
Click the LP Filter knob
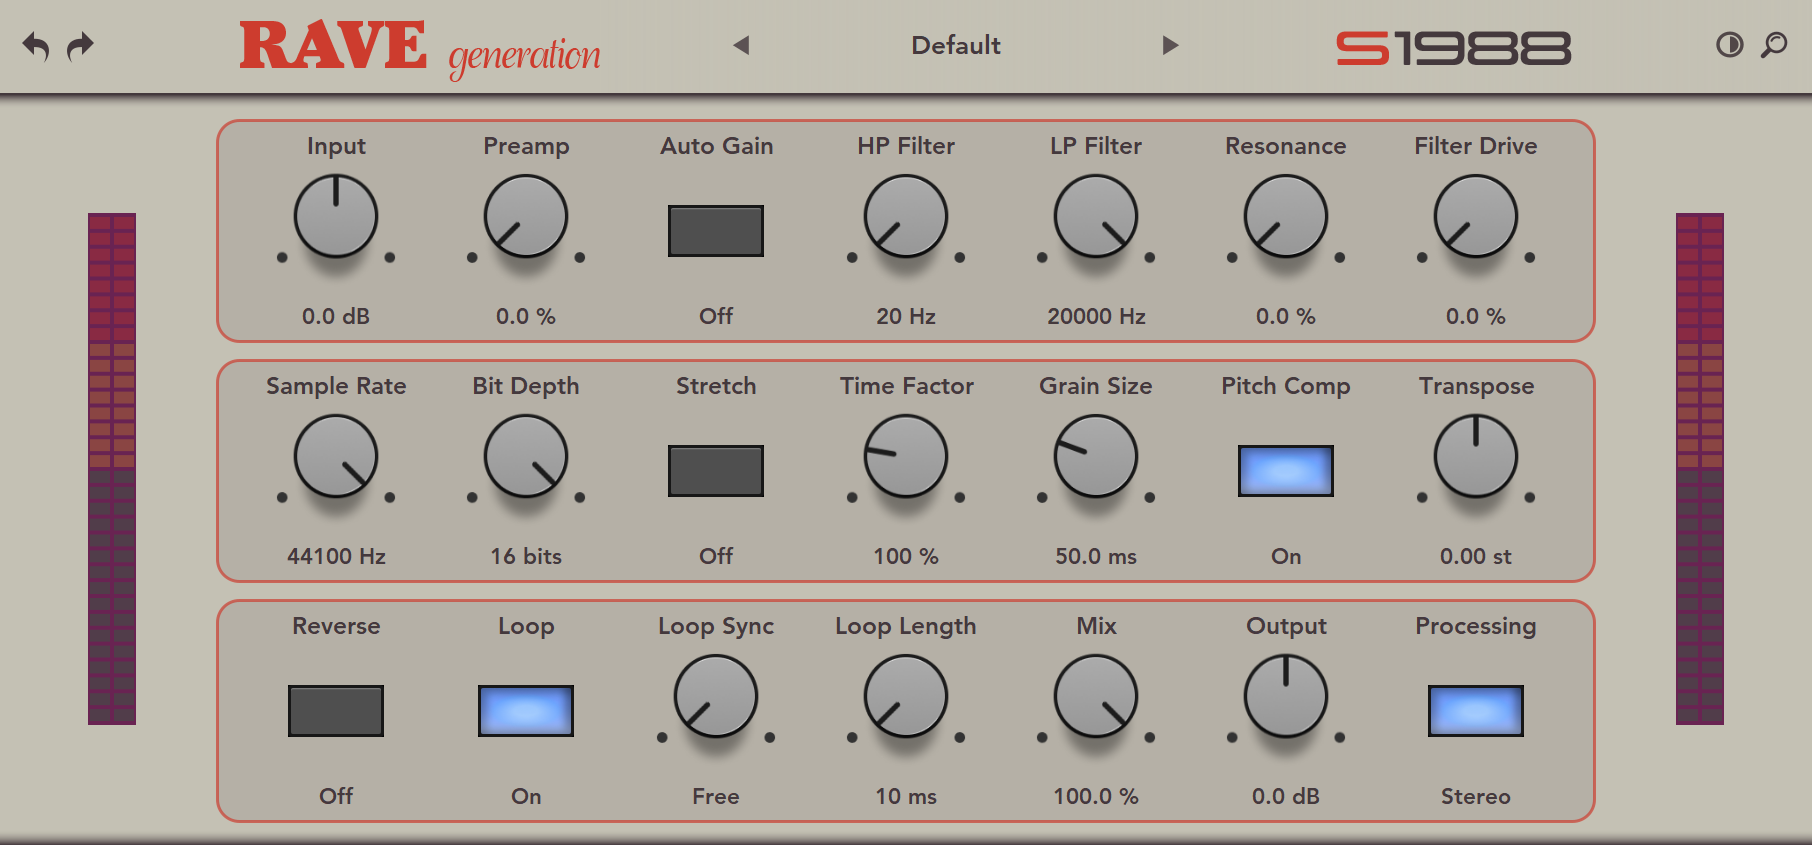(1096, 217)
